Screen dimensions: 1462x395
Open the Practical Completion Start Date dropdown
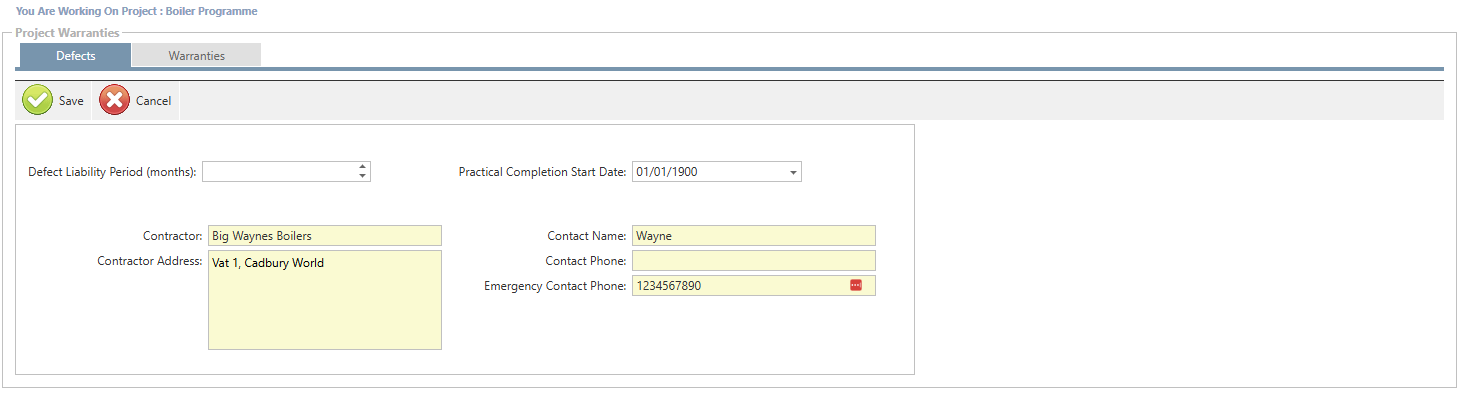pos(793,172)
